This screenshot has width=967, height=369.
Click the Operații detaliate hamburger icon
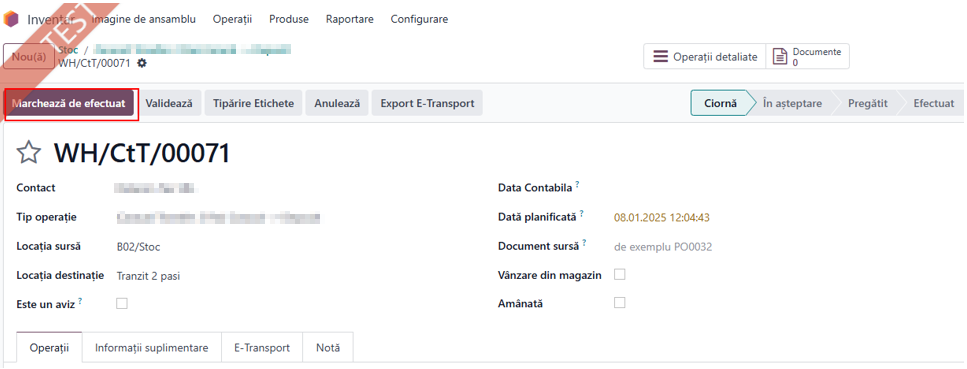pyautogui.click(x=660, y=57)
